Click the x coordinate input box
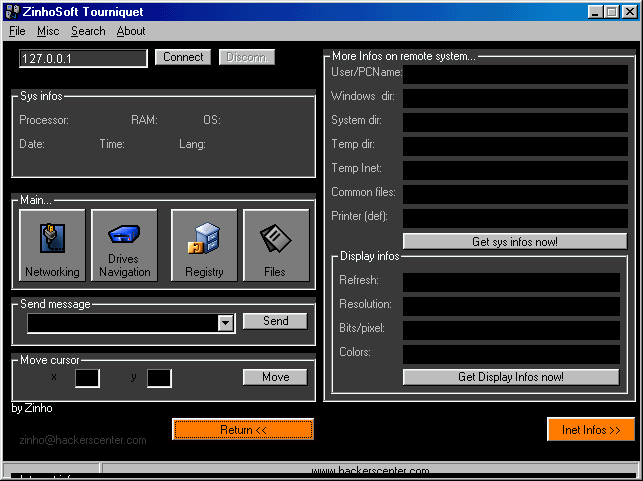Image resolution: width=643 pixels, height=481 pixels. (87, 378)
